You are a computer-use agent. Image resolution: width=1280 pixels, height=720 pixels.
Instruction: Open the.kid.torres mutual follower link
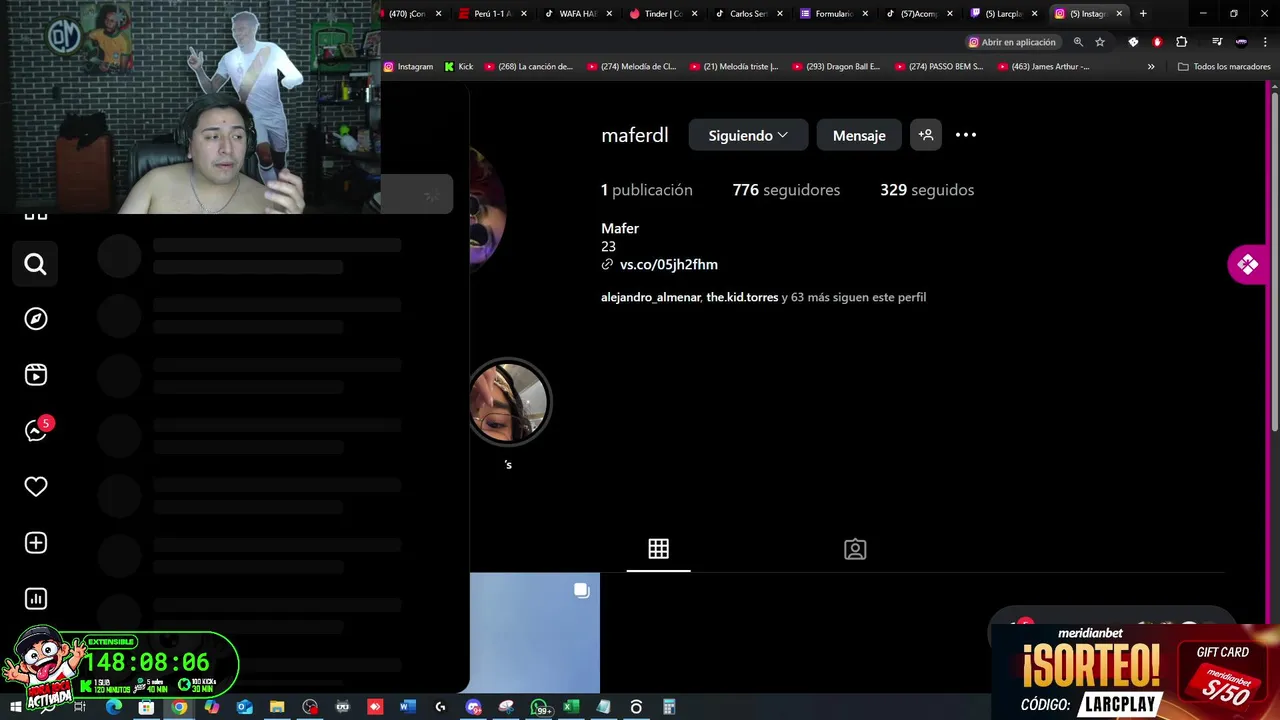(x=742, y=297)
